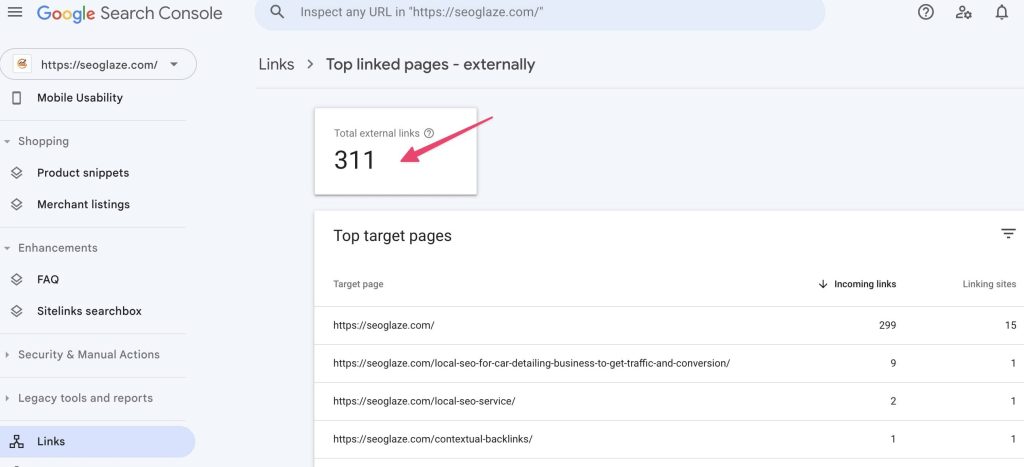
Task: Open the local-seo-service target page row
Action: coord(669,401)
